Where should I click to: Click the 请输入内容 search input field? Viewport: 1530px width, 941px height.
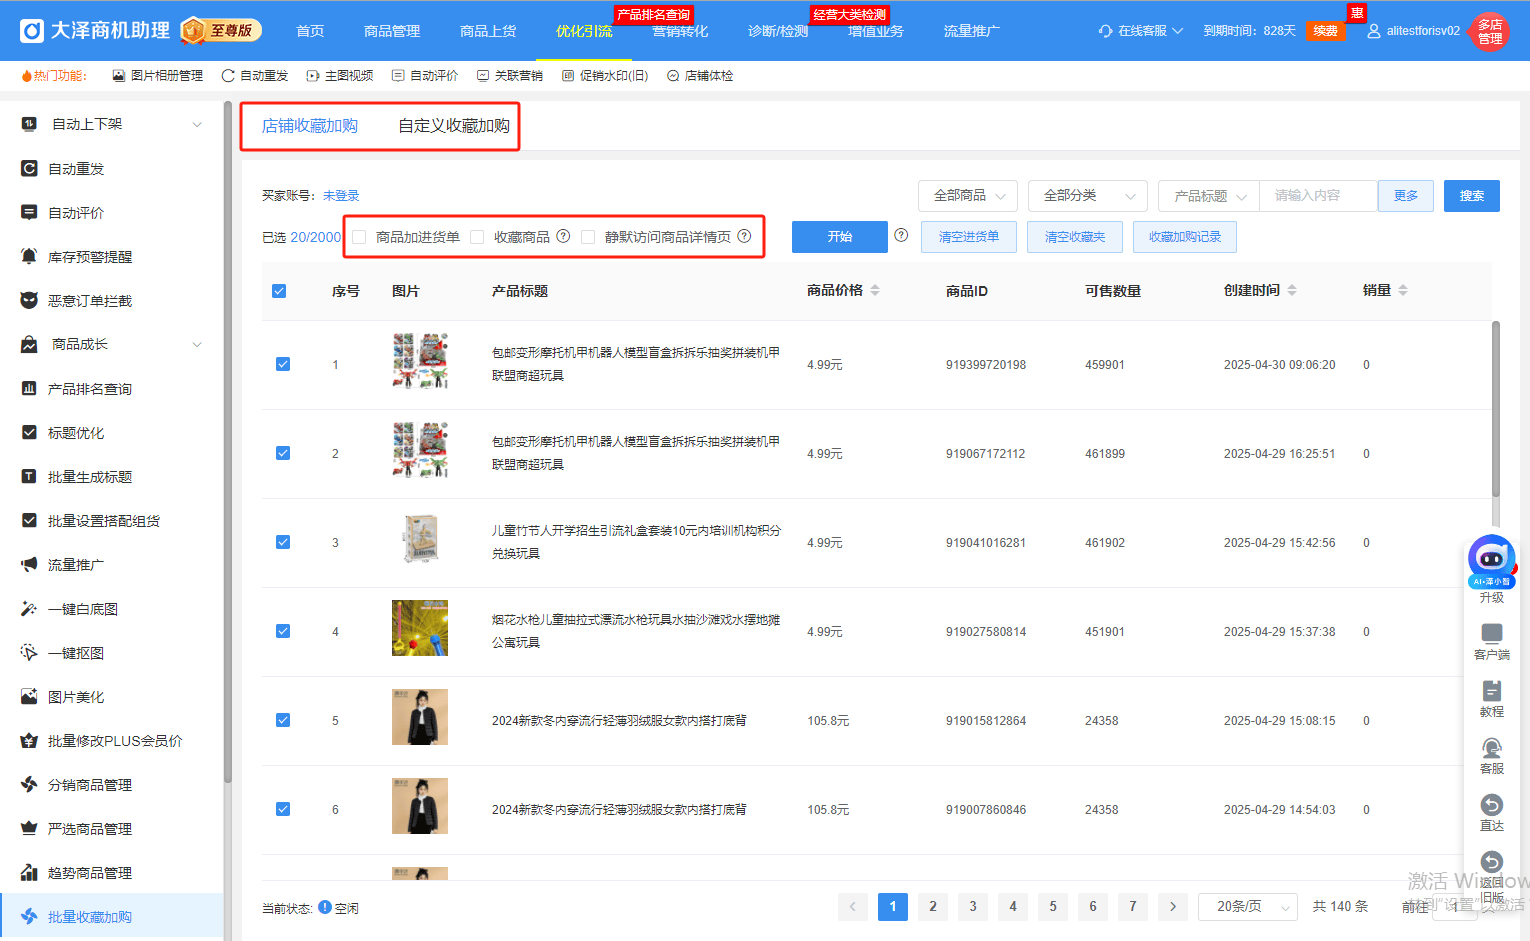(x=1317, y=196)
